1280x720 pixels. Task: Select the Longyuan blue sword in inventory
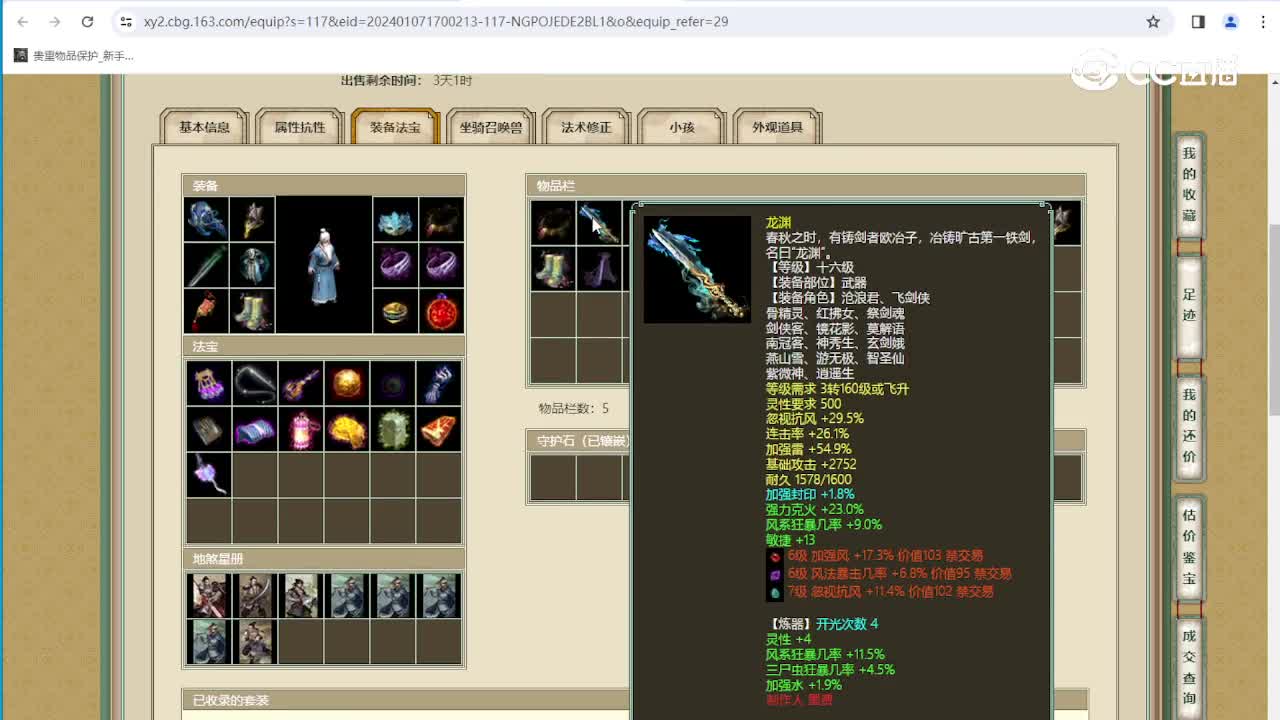(x=599, y=223)
